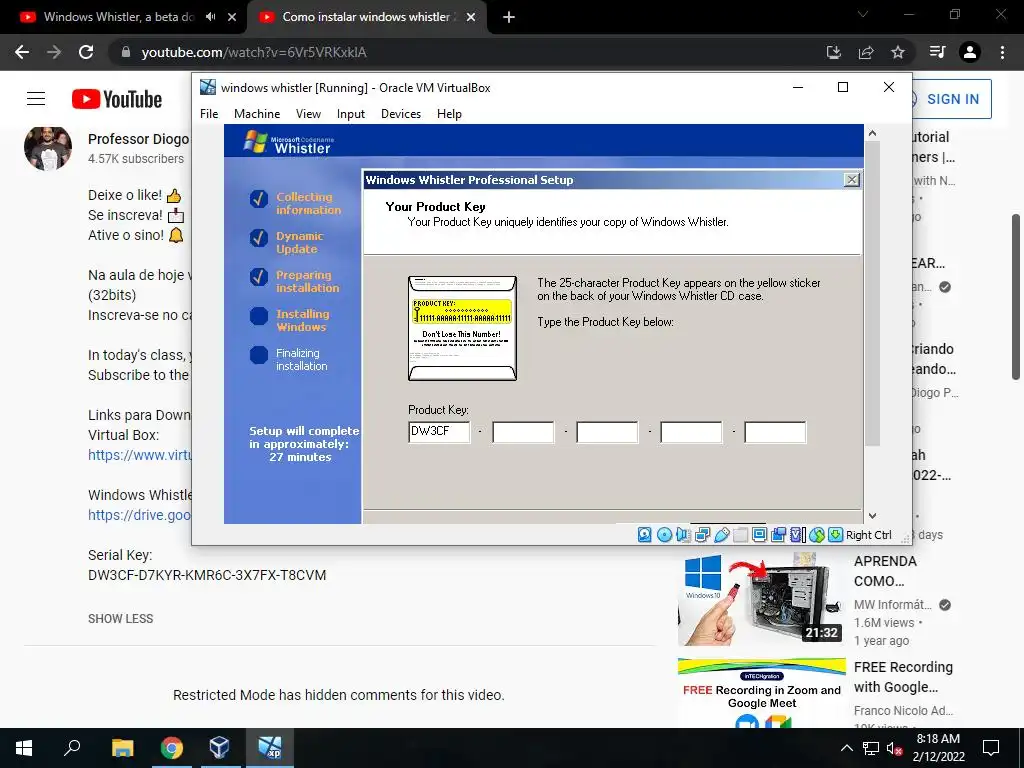
Task: Click the share page icon in address bar
Action: [866, 52]
